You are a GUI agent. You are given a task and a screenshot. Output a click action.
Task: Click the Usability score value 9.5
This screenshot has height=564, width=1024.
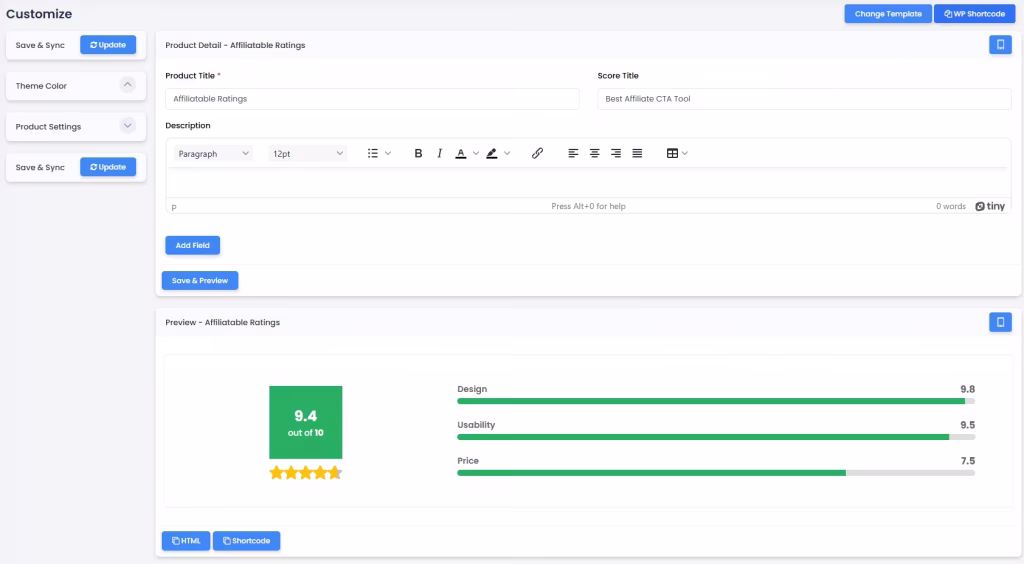(967, 425)
